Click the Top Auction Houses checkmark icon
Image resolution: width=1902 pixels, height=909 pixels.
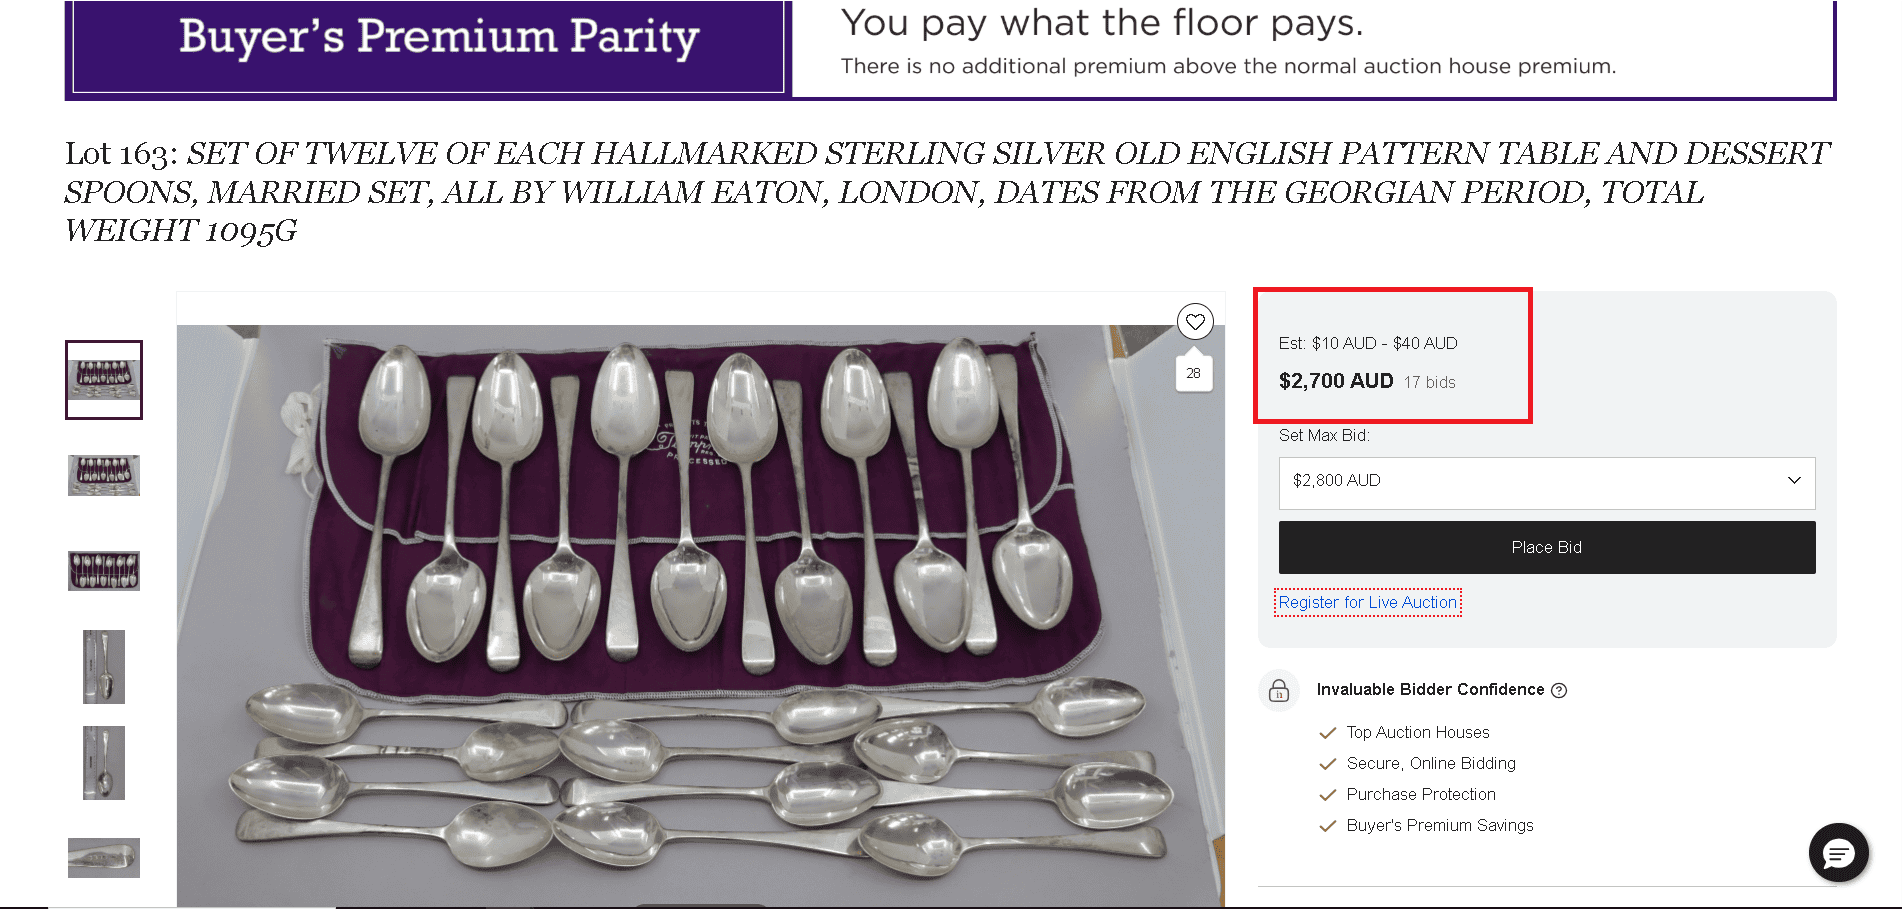click(1328, 732)
